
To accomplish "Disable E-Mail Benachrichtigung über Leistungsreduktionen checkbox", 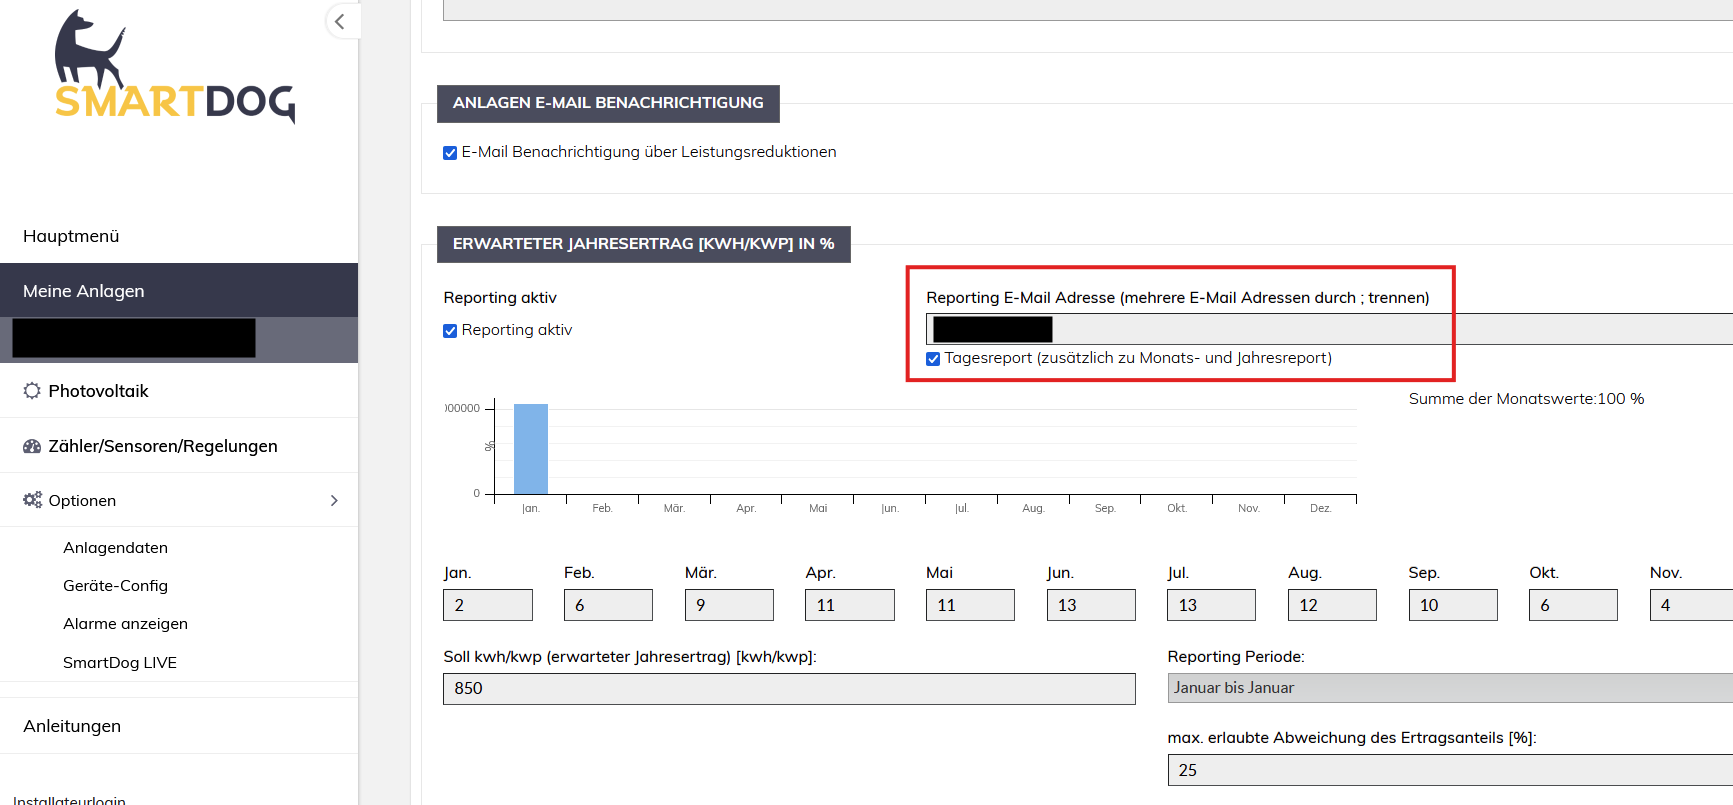I will click(x=450, y=153).
